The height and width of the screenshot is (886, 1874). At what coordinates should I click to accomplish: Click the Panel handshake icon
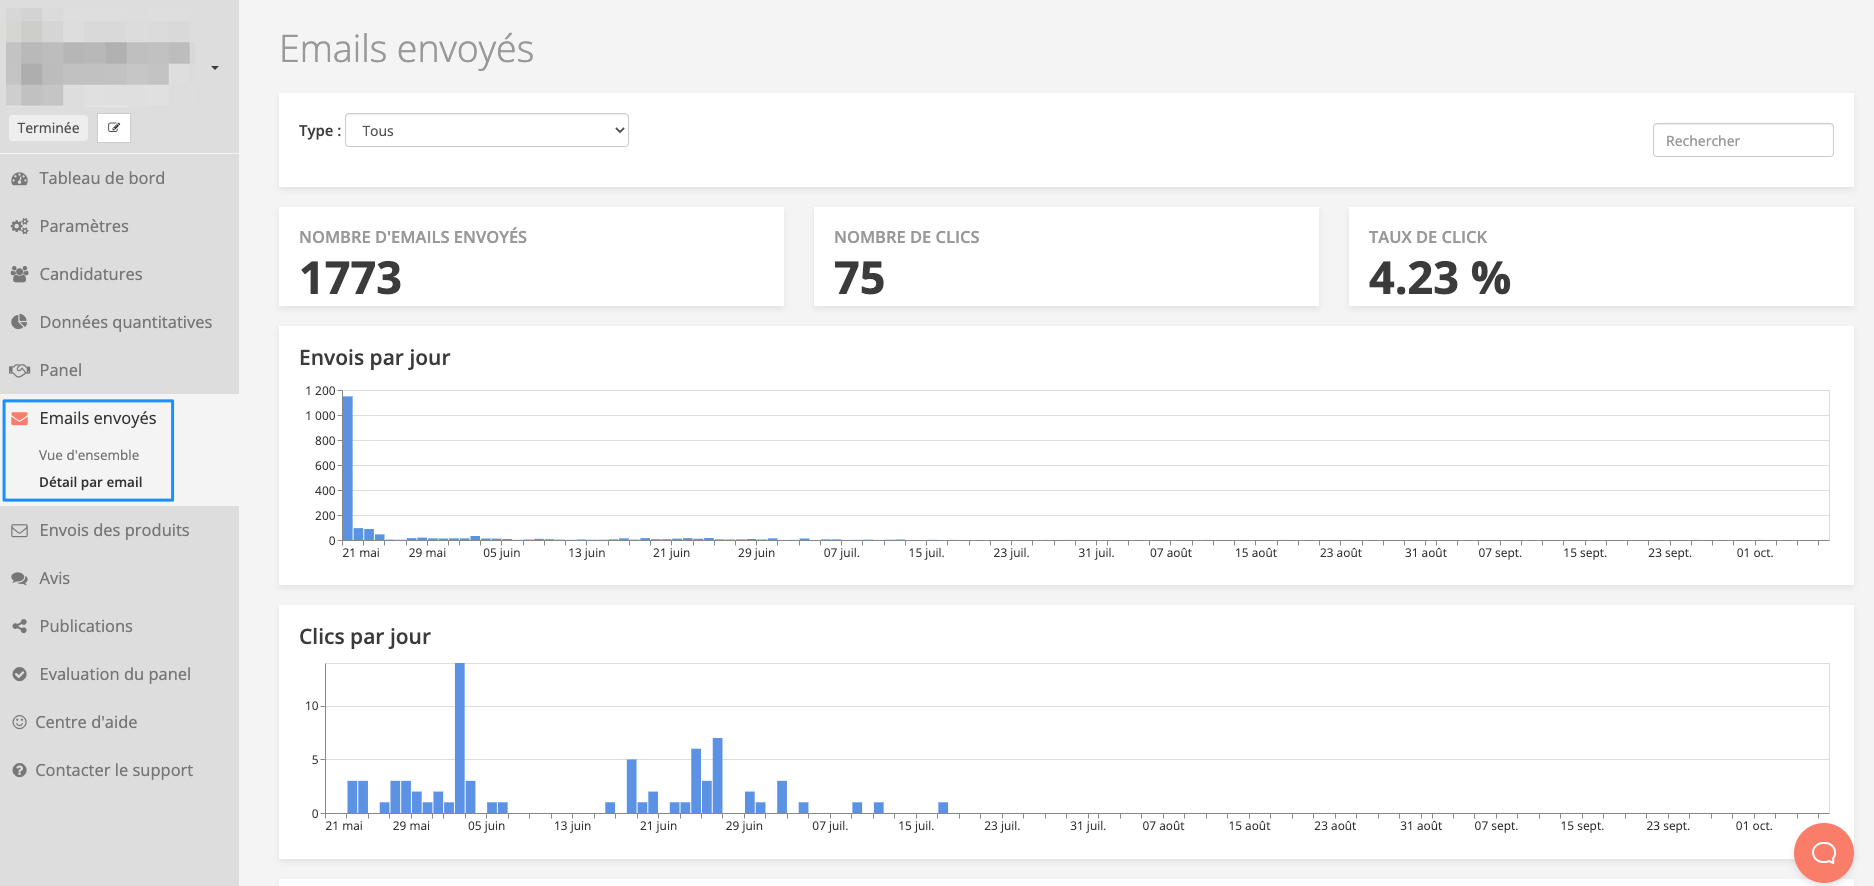click(19, 370)
